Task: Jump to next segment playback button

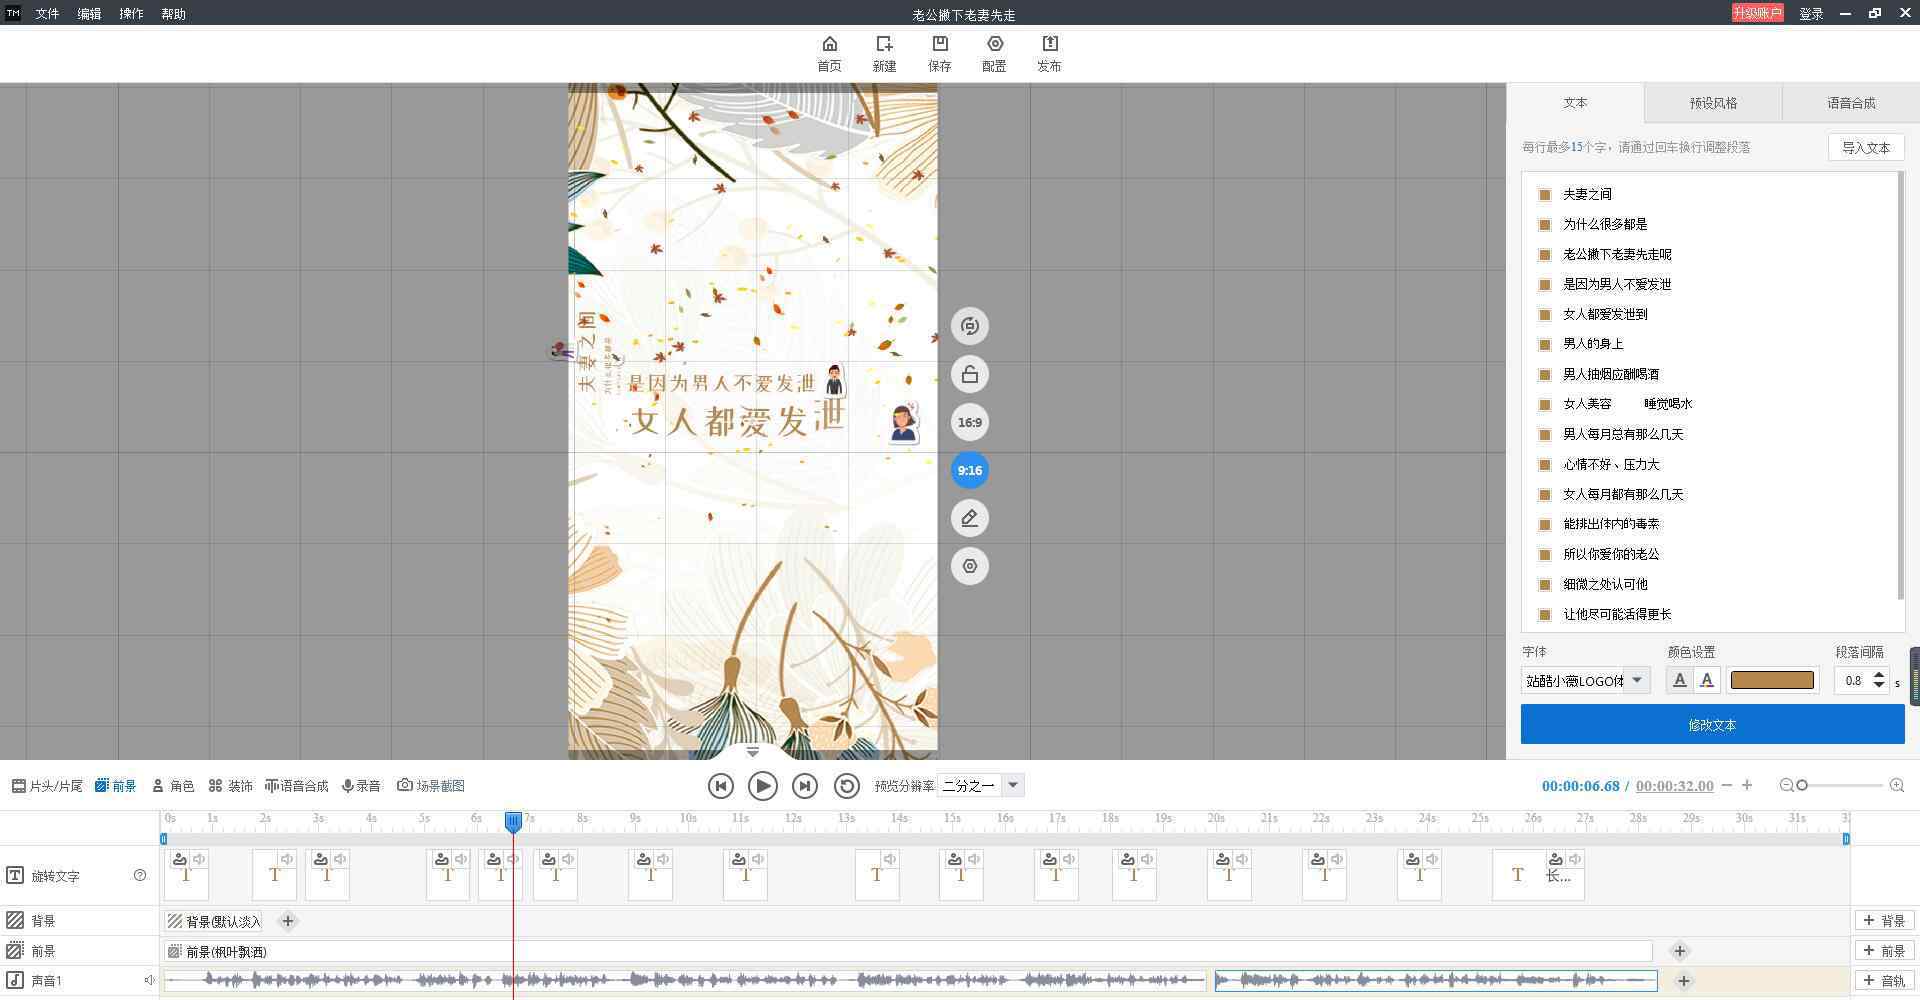Action: [x=804, y=786]
